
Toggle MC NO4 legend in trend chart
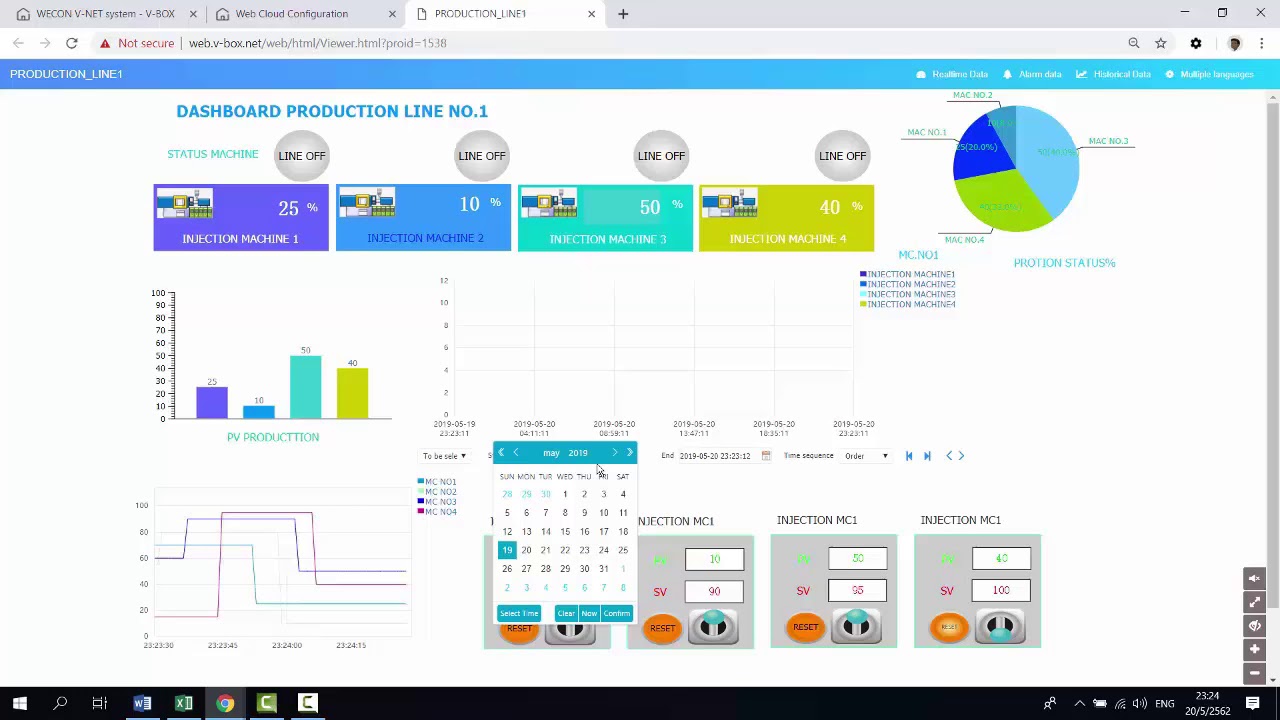tap(437, 512)
